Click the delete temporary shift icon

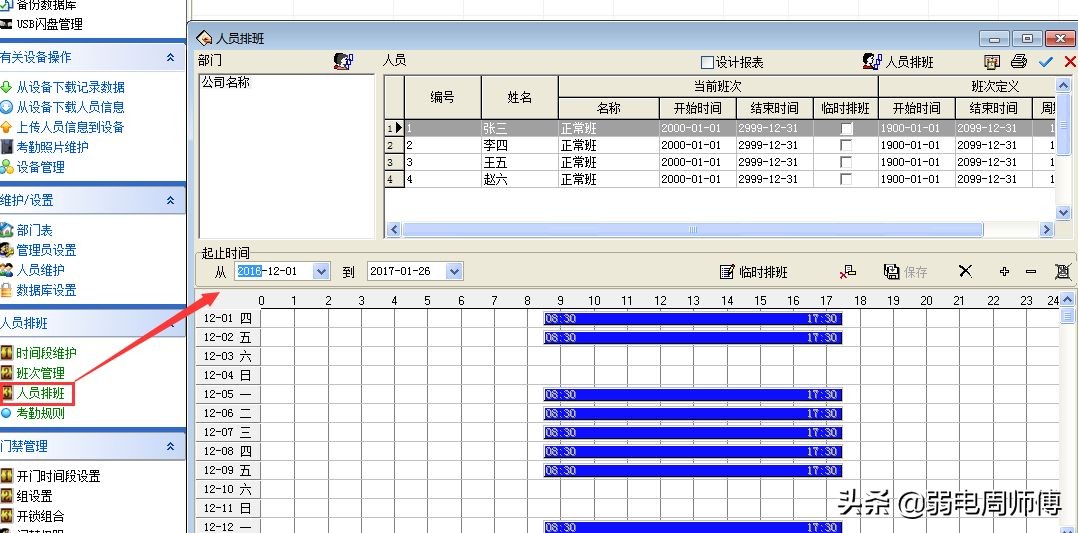(848, 272)
